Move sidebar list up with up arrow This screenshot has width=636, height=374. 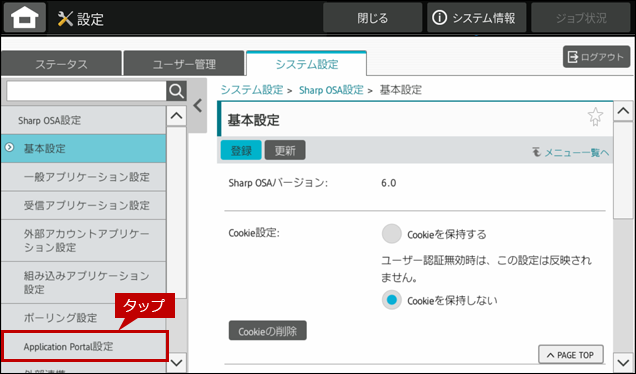176,116
